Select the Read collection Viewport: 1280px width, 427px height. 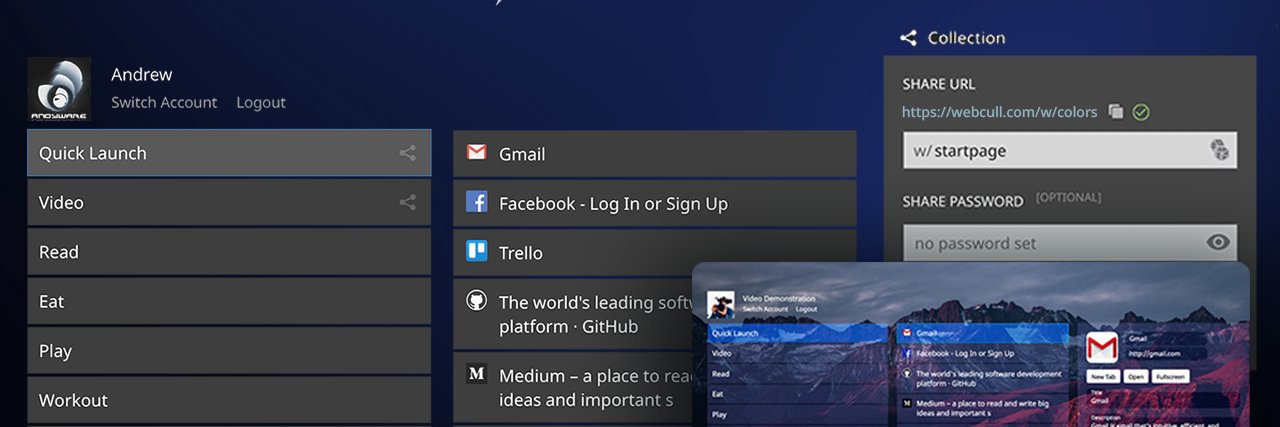click(229, 252)
